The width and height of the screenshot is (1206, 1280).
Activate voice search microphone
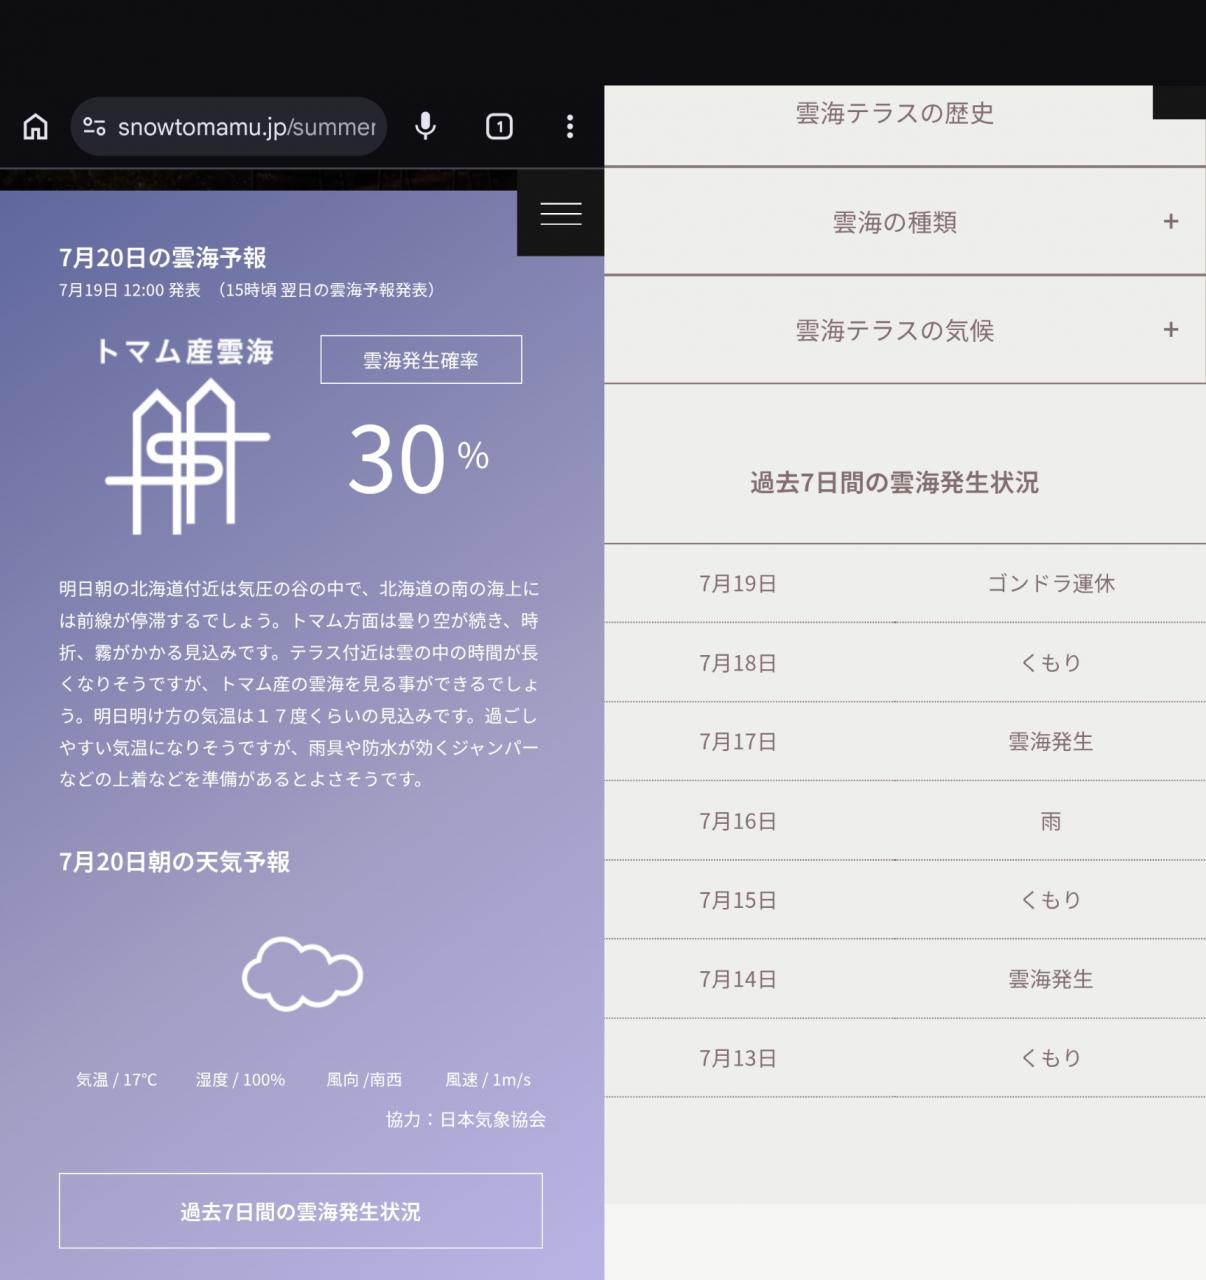coord(425,127)
